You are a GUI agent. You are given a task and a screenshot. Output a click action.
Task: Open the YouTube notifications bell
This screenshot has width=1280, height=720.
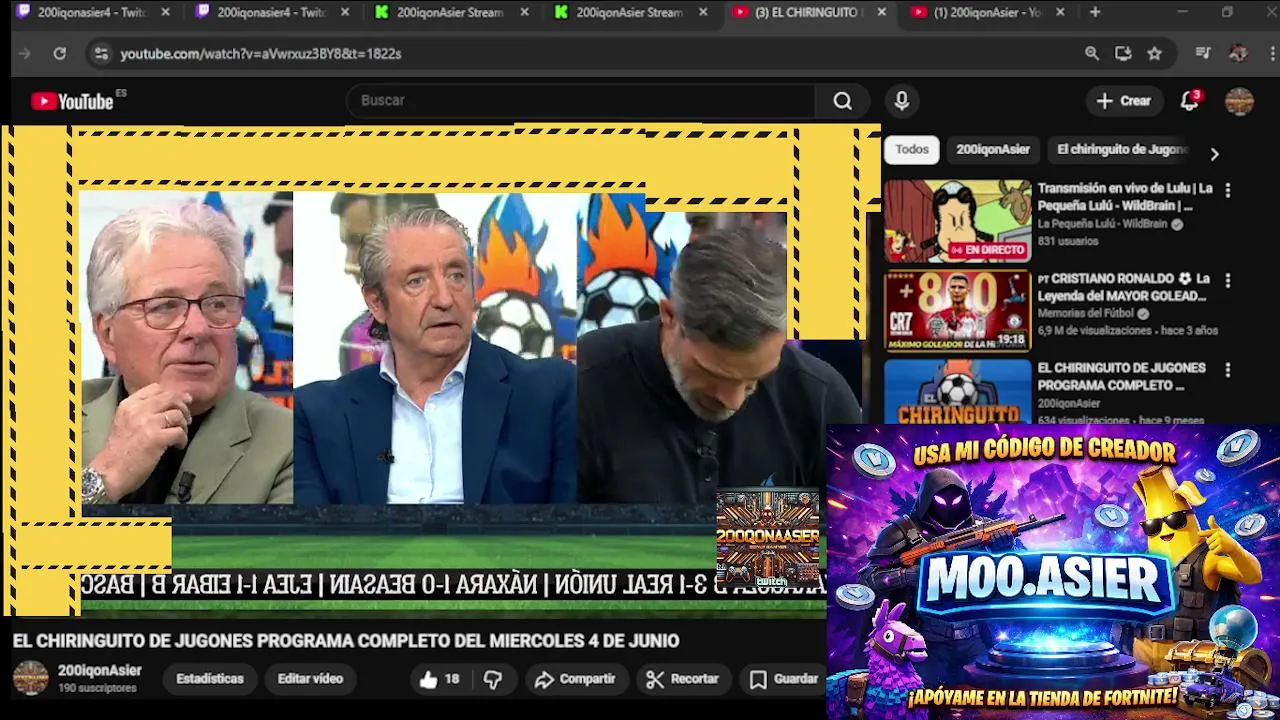(1189, 101)
